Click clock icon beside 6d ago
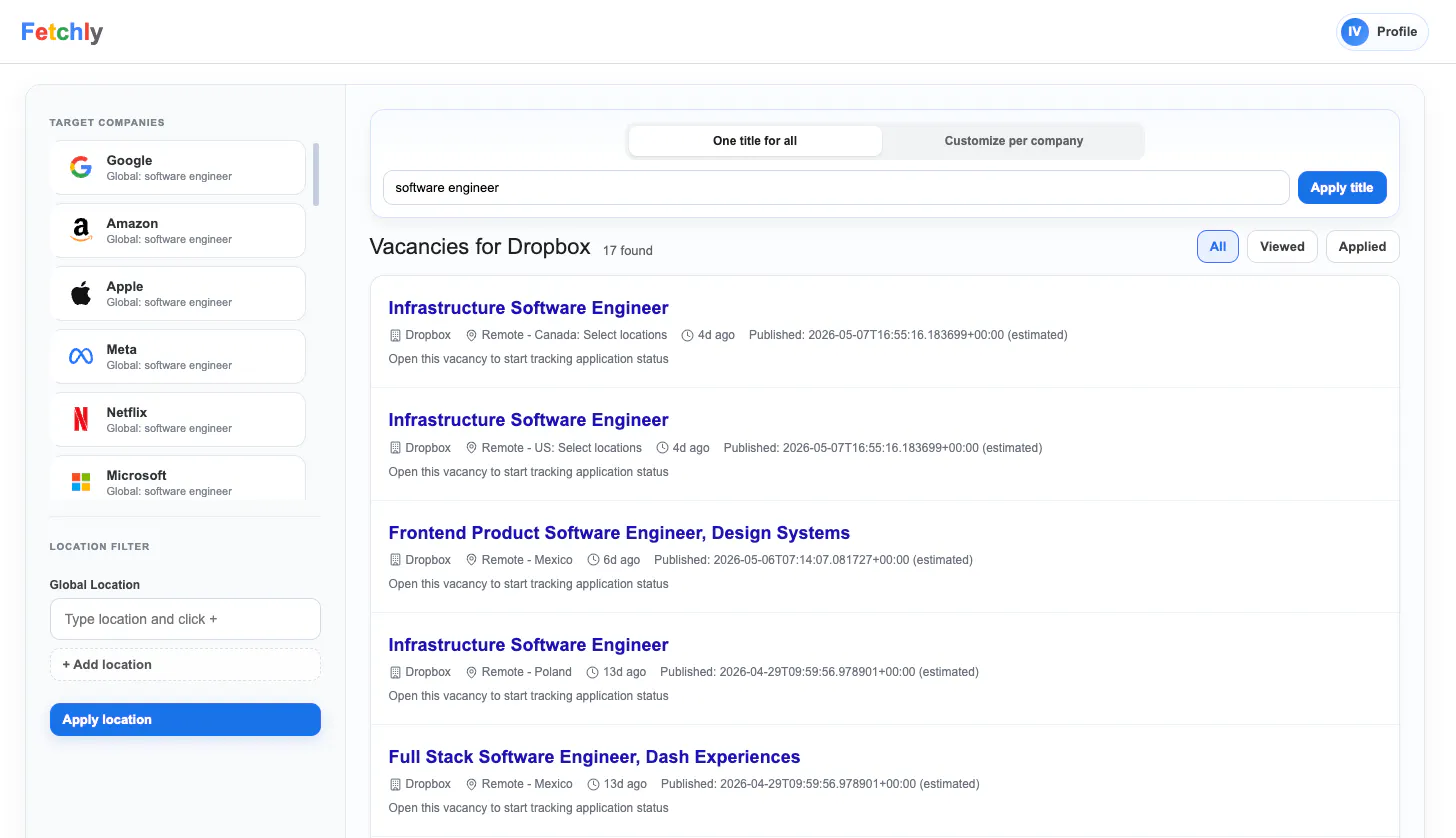This screenshot has height=838, width=1456. coord(593,560)
